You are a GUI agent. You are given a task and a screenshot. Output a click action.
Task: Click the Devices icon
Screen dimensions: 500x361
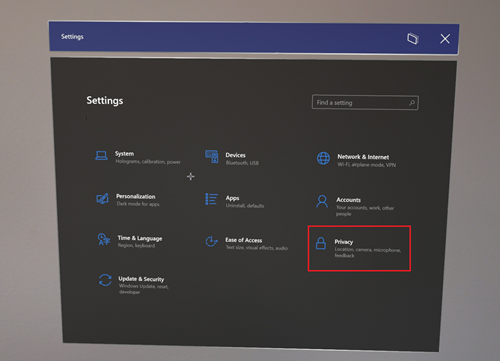pos(212,156)
